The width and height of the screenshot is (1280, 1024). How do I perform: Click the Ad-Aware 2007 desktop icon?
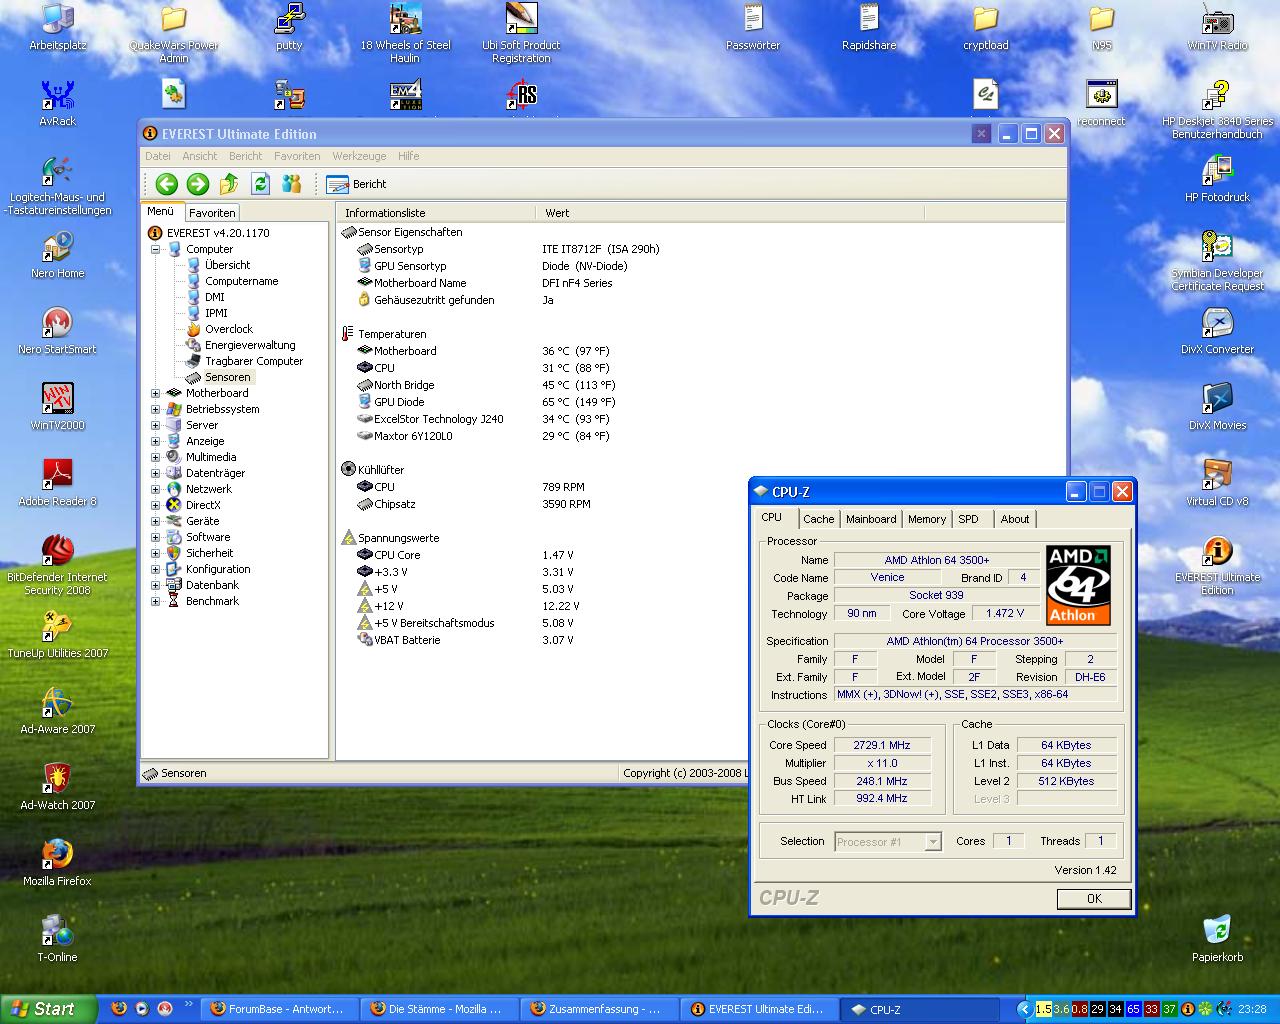click(58, 711)
